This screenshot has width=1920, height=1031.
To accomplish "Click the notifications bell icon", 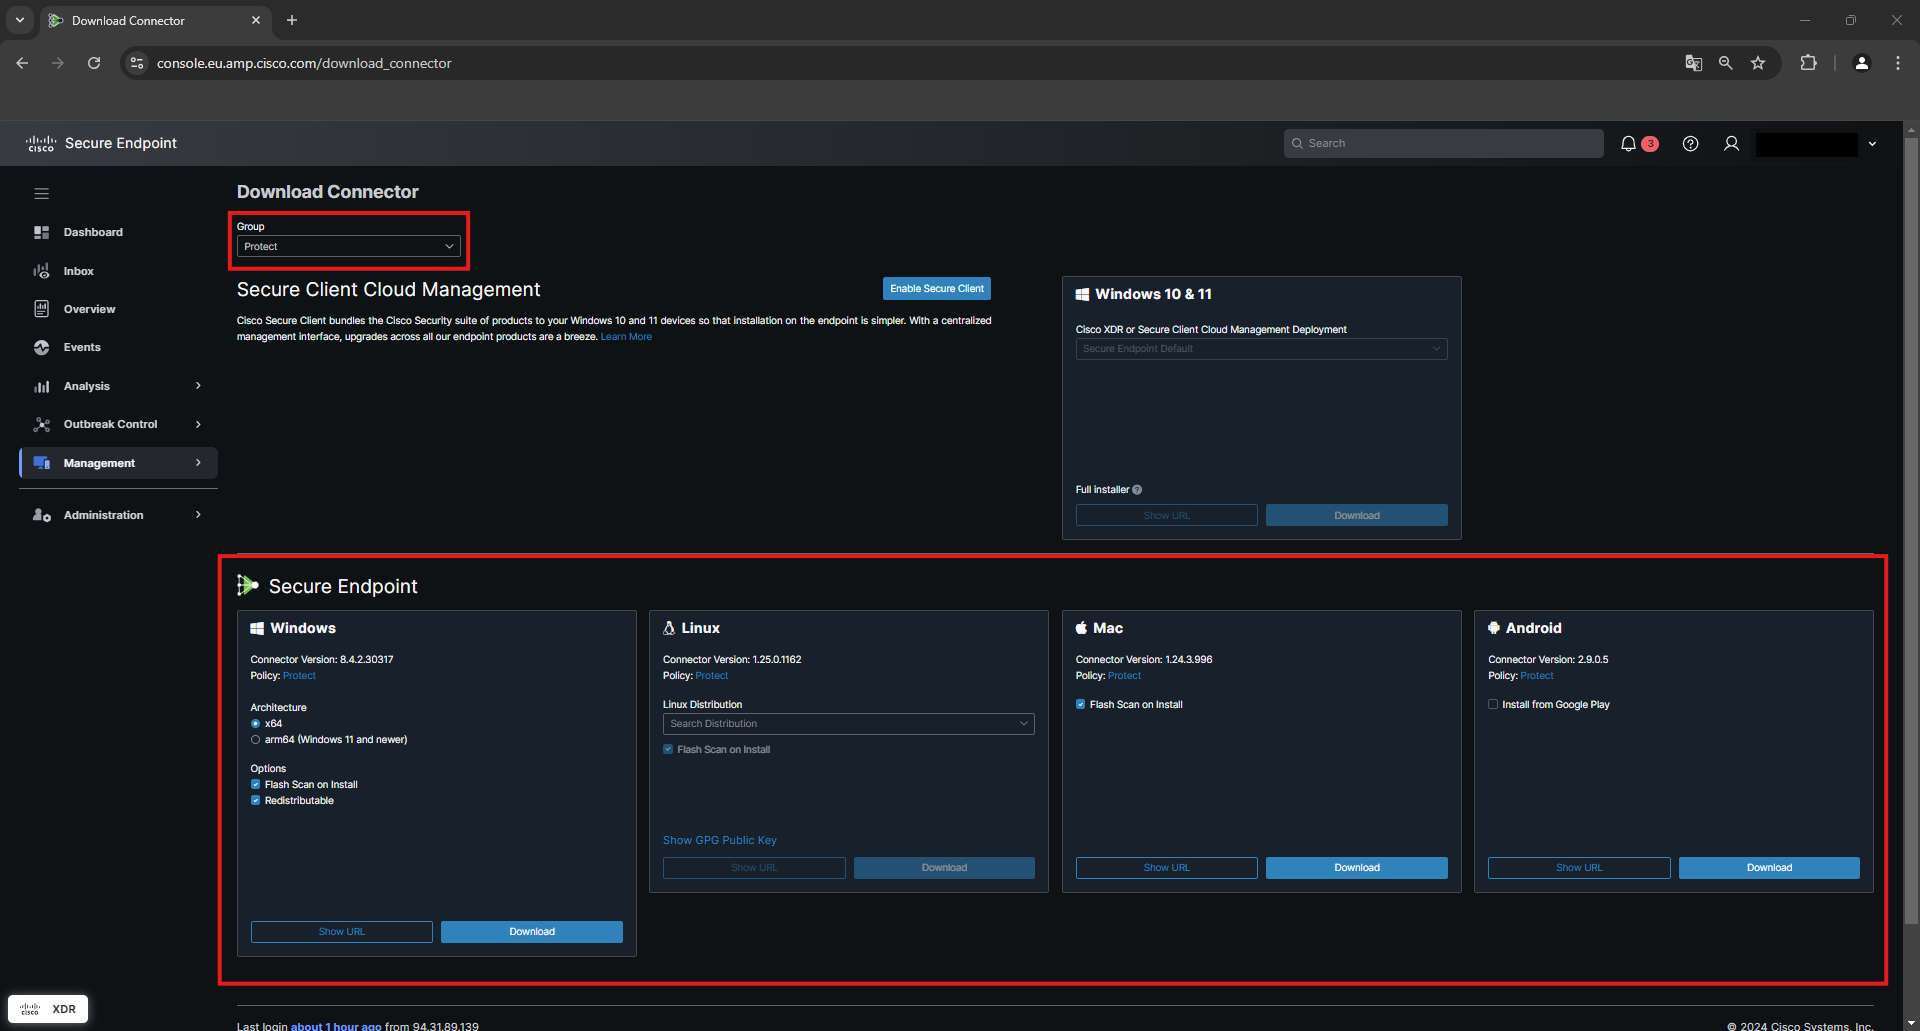I will coord(1628,144).
